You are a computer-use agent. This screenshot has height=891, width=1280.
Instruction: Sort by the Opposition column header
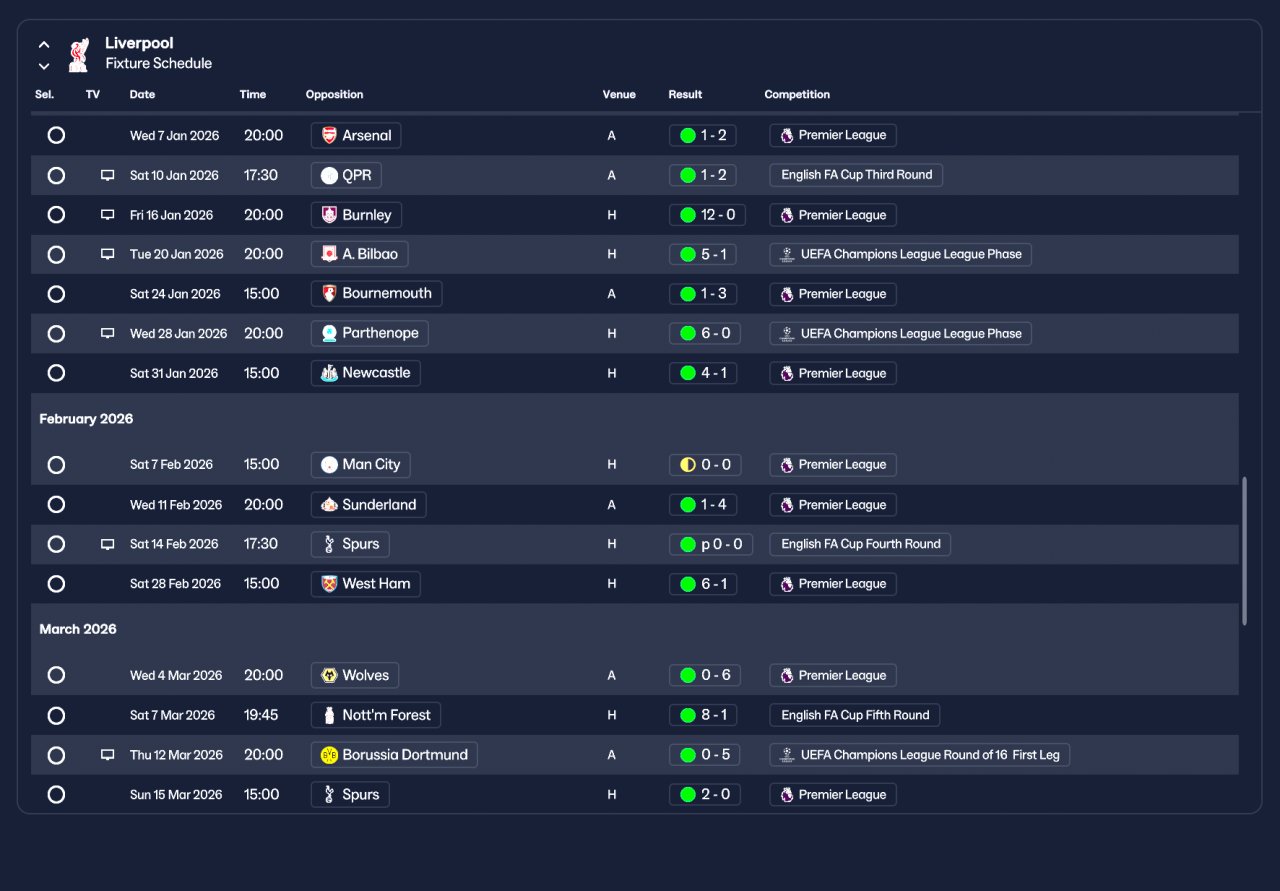point(335,95)
